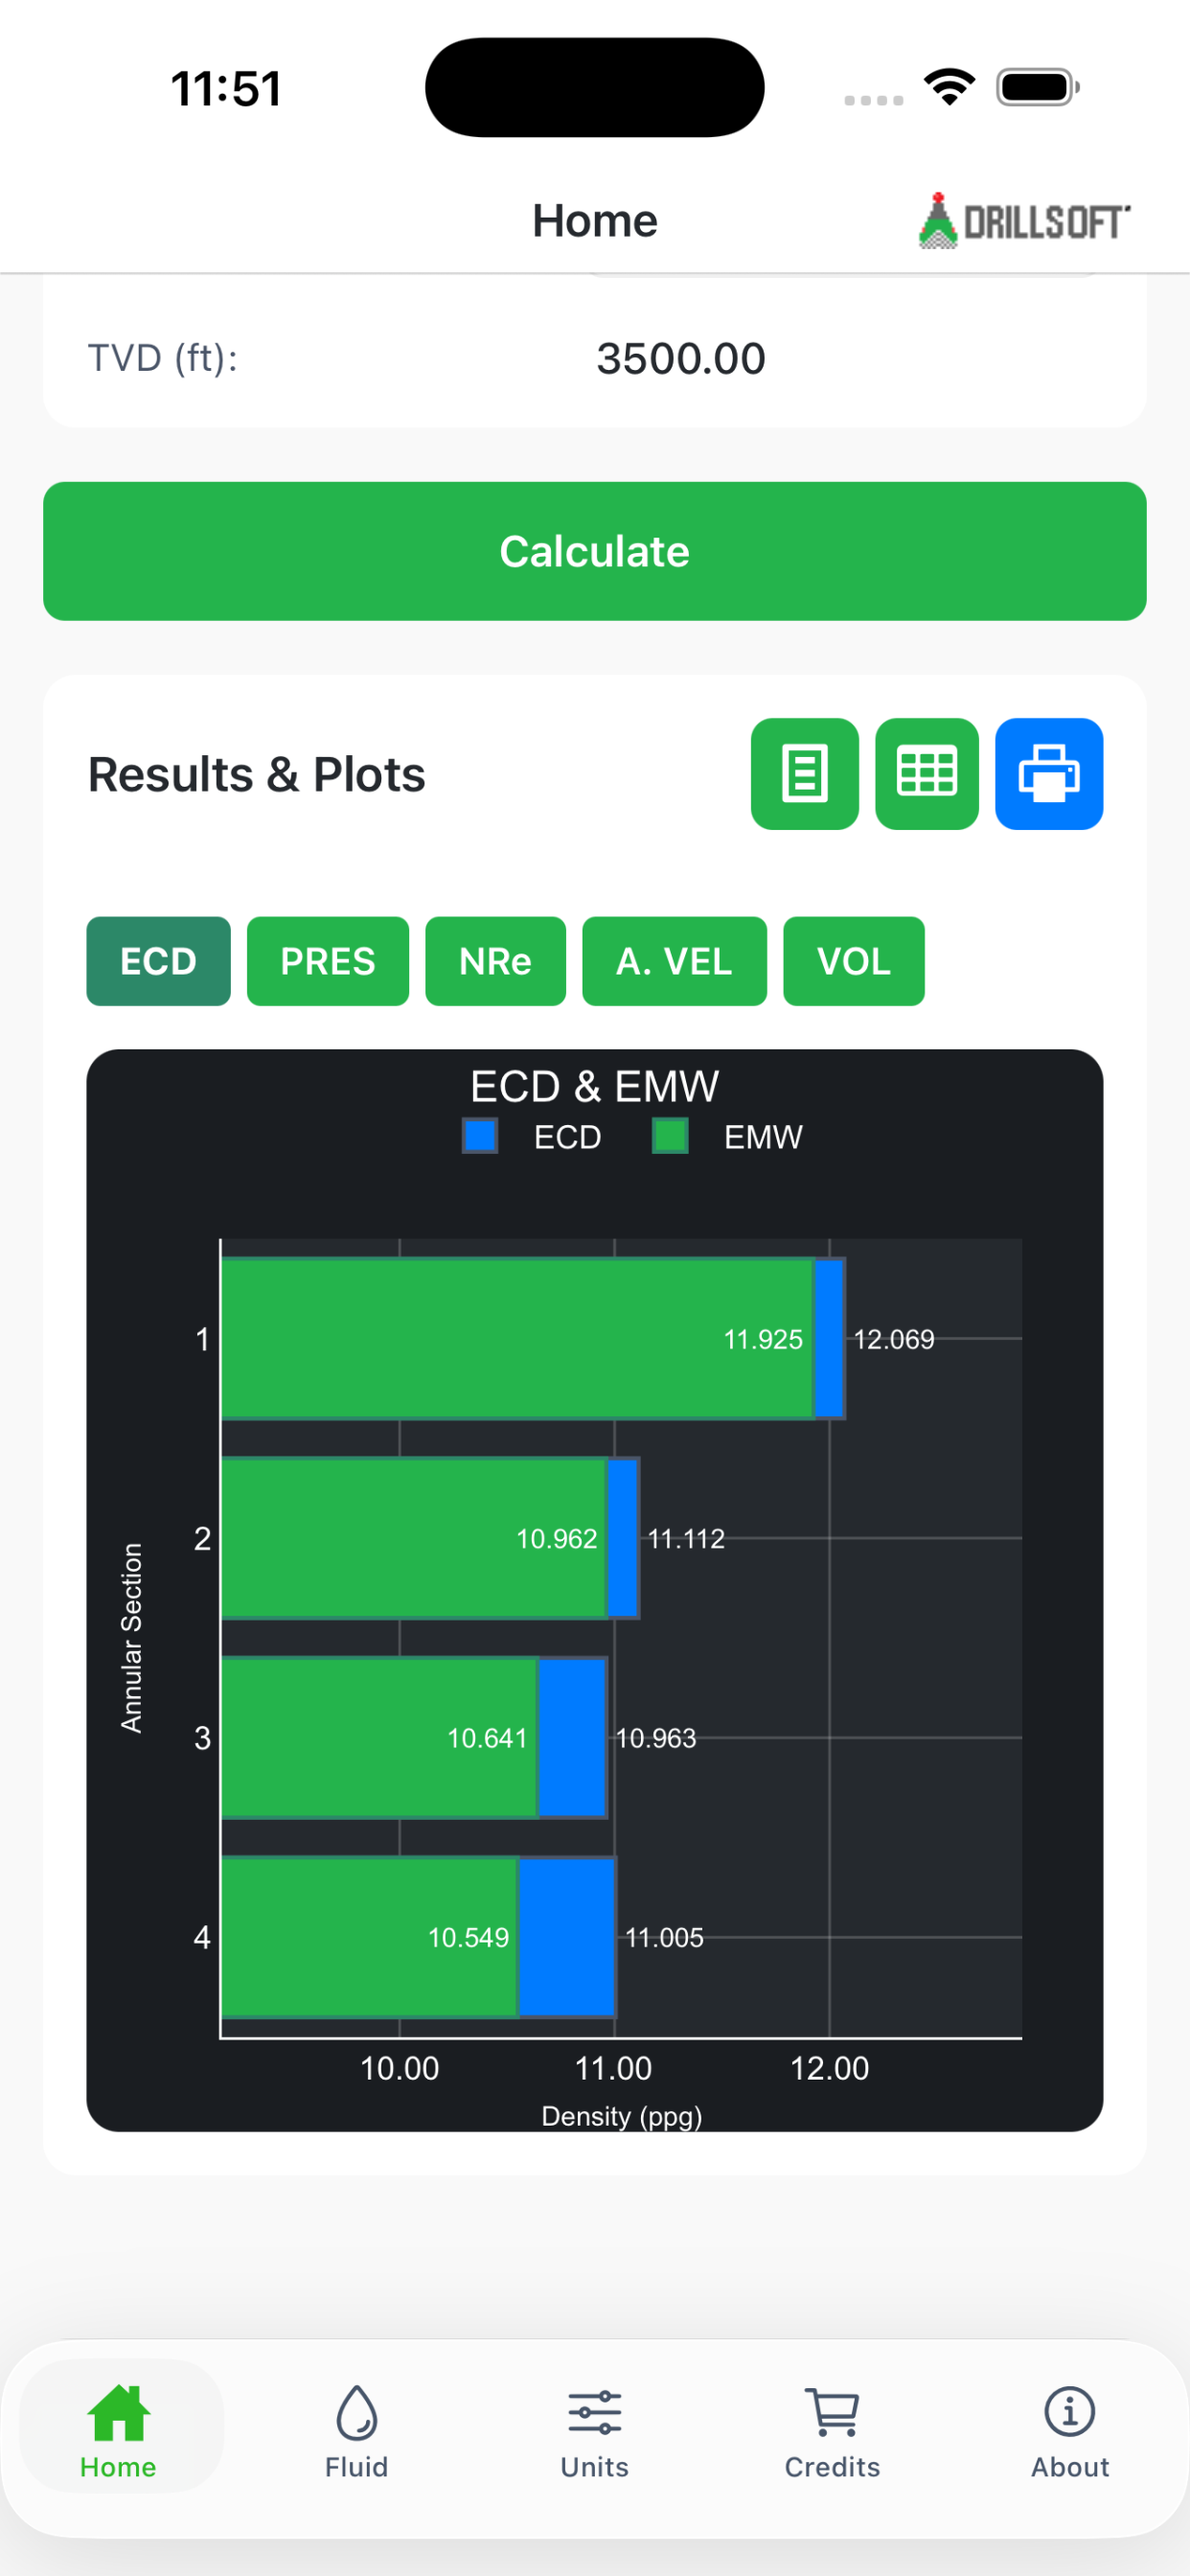Edit the TVD (ft) value 3500.00
Screen dimensions: 1190x2576
click(681, 358)
